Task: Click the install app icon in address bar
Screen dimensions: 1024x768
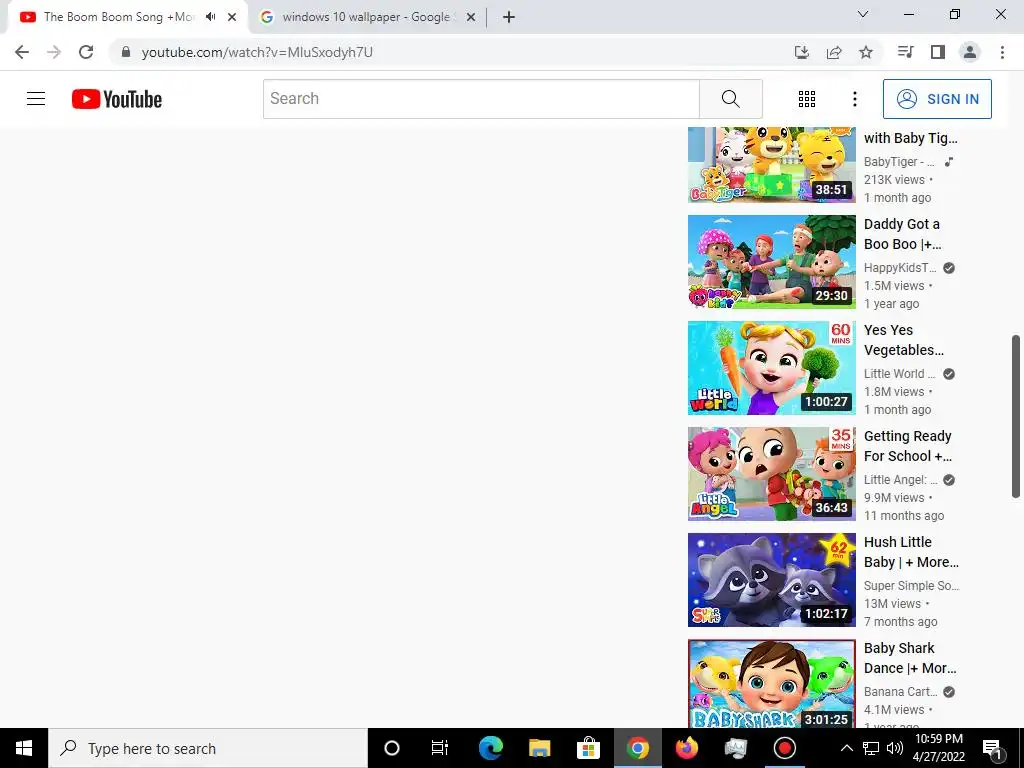Action: (x=802, y=52)
